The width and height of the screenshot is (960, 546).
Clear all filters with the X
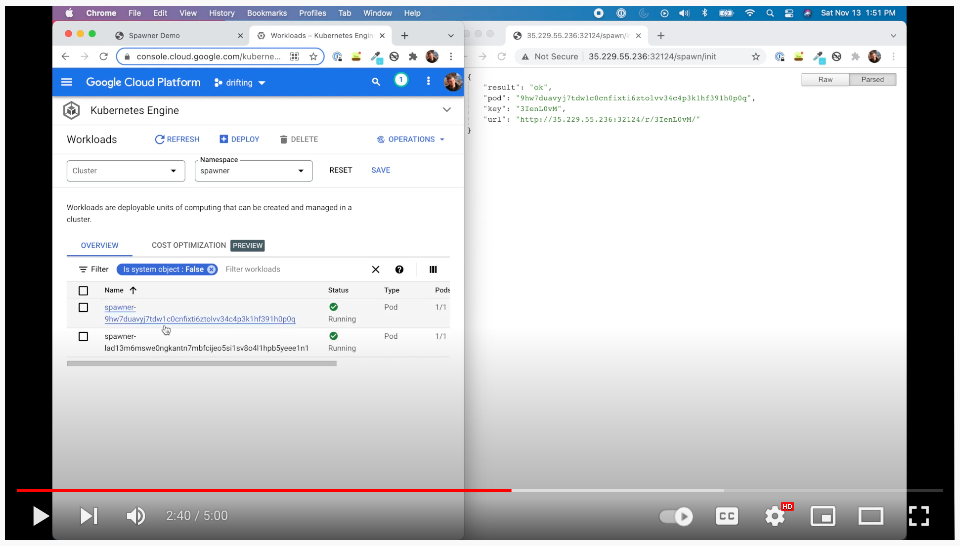pyautogui.click(x=375, y=269)
